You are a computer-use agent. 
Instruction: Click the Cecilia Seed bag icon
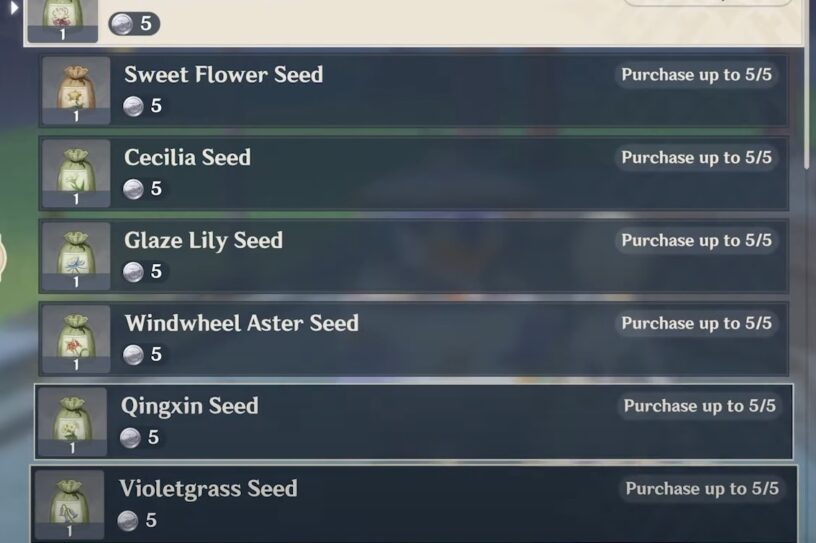tap(75, 172)
